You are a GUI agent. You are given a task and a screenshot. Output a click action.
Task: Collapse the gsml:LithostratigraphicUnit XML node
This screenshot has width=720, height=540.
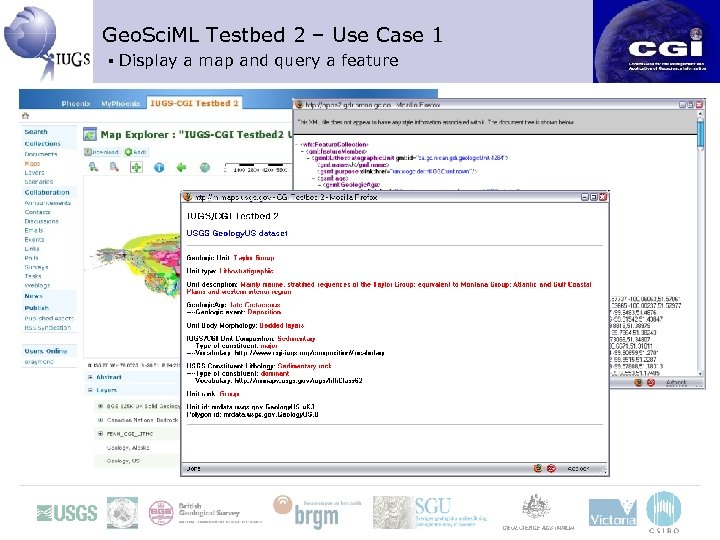(309, 158)
